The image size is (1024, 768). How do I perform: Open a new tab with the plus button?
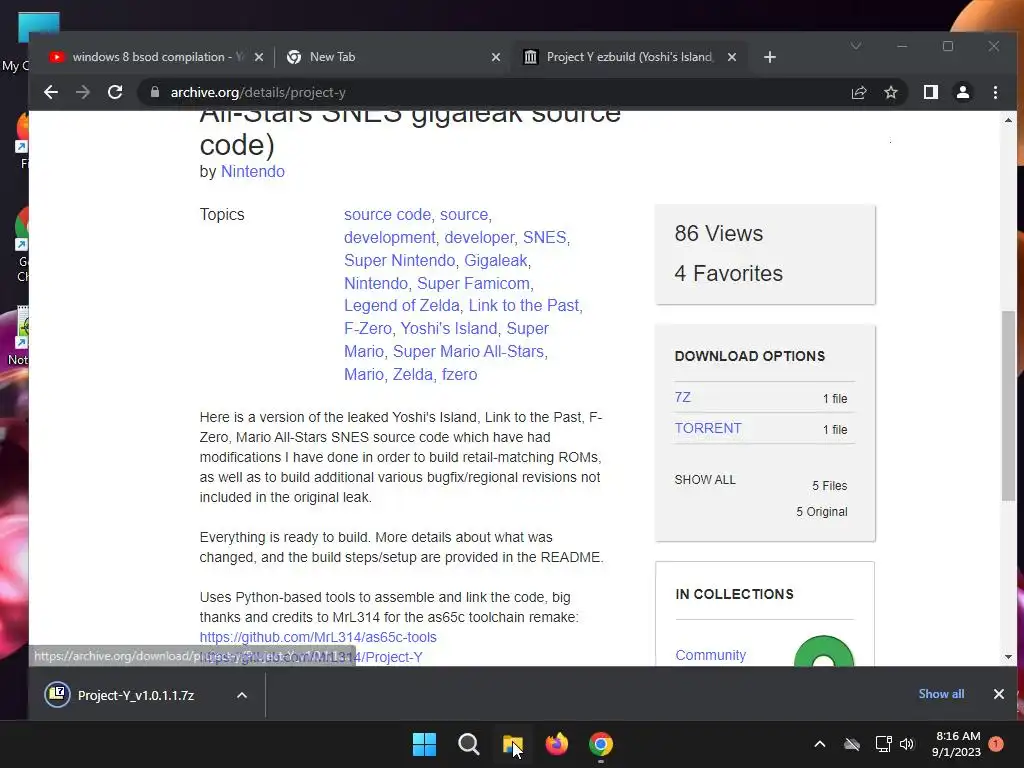point(770,57)
